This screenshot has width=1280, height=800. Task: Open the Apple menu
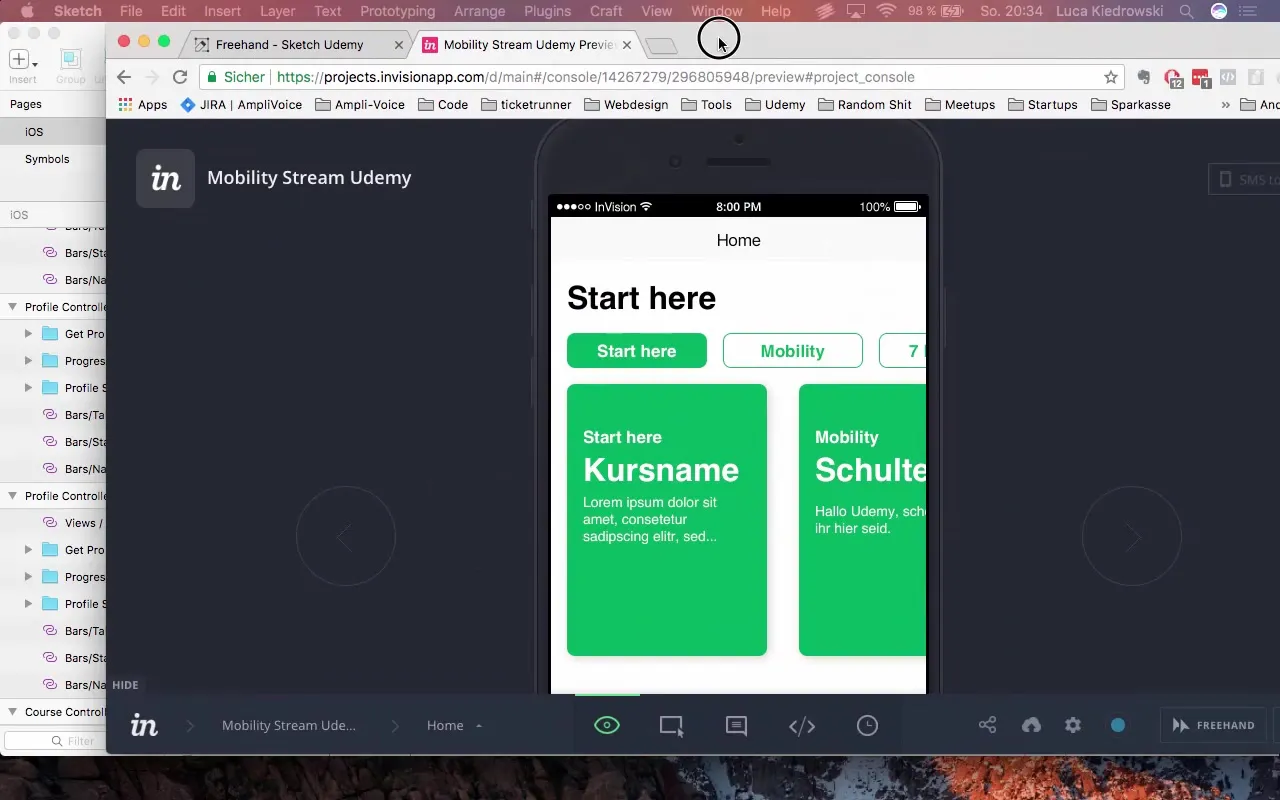point(27,11)
